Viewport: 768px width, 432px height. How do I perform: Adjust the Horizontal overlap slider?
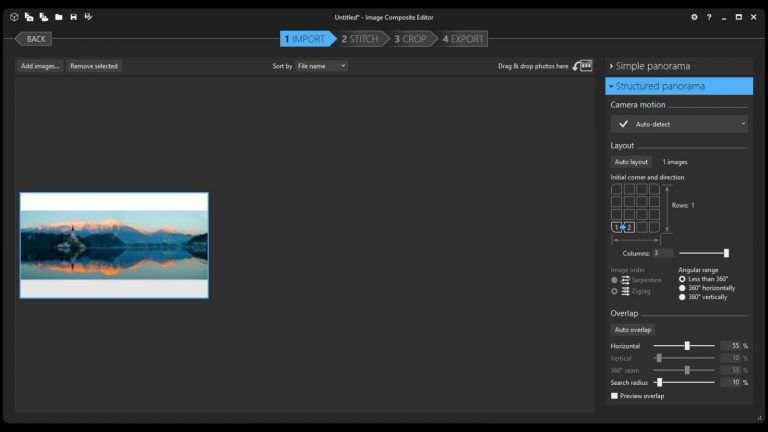pos(687,346)
